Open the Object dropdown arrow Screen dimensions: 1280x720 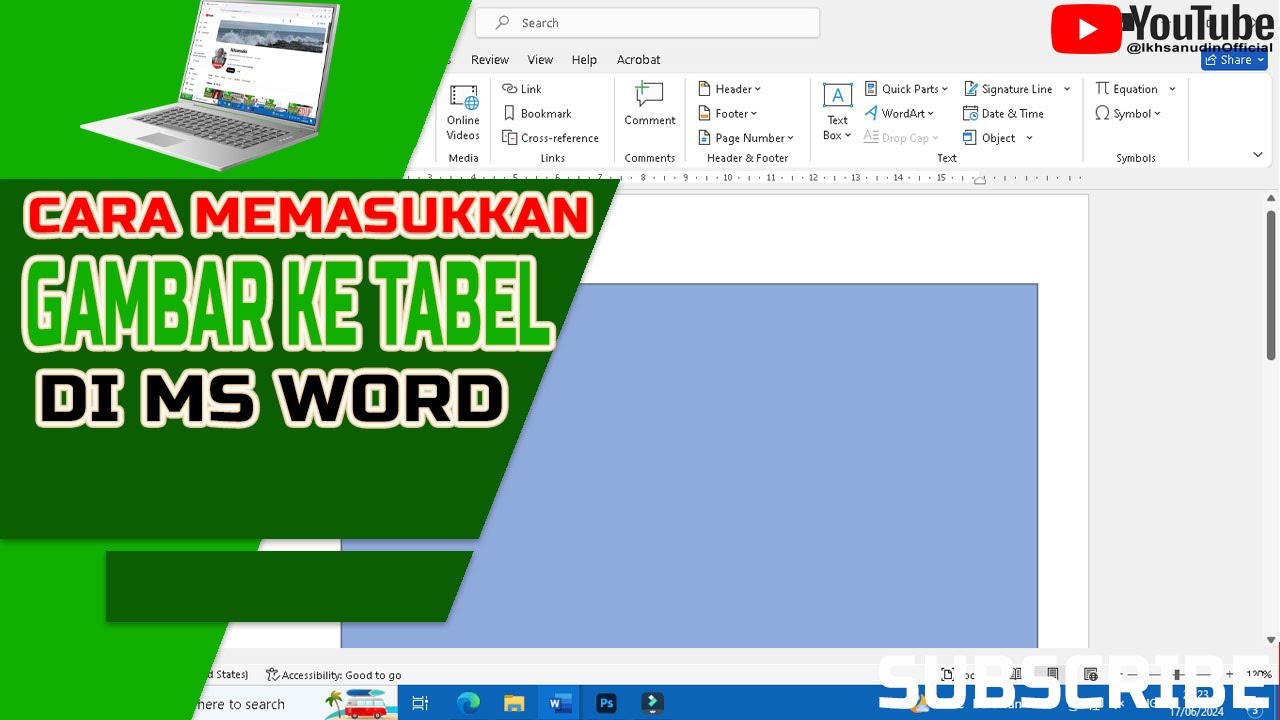pyautogui.click(x=1029, y=138)
